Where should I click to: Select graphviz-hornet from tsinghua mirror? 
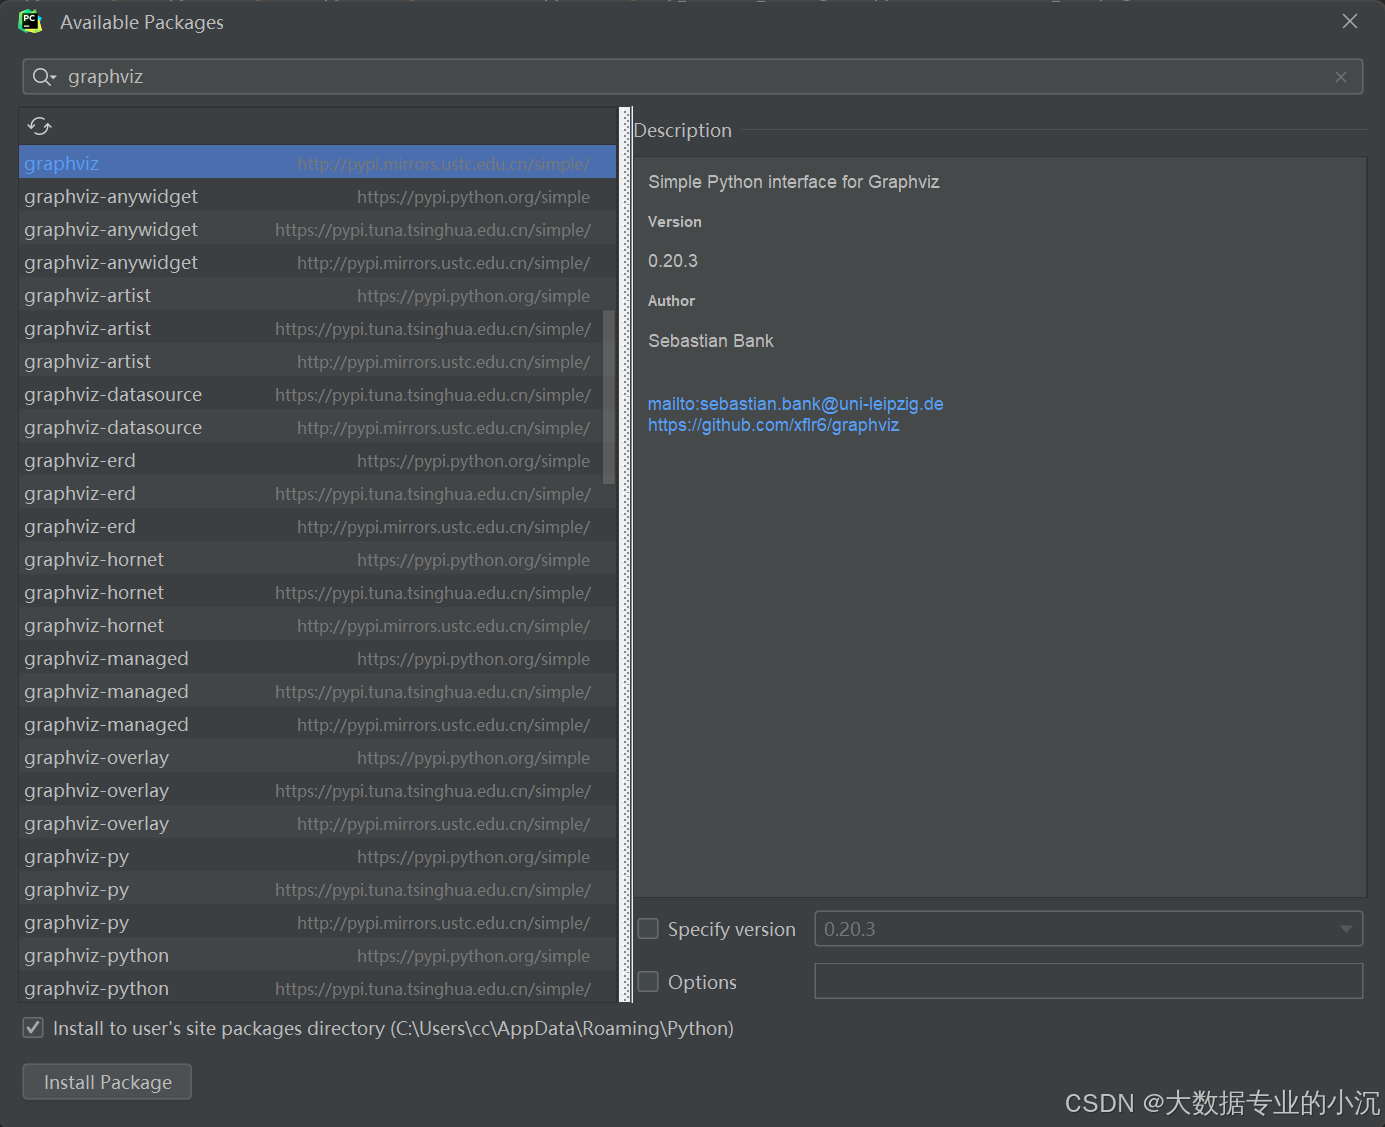[x=317, y=592]
